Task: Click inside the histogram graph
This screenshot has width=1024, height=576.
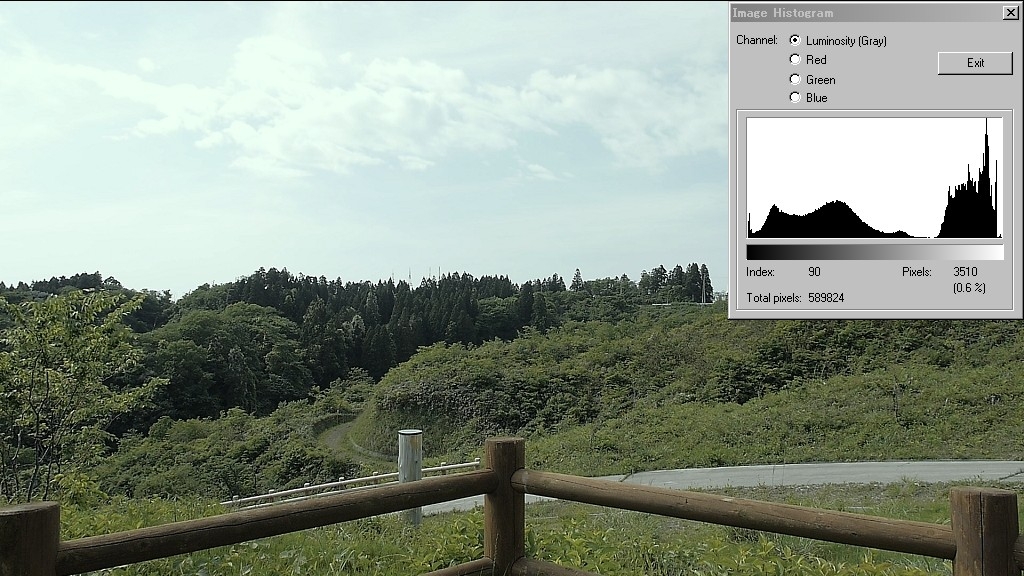Action: 874,178
